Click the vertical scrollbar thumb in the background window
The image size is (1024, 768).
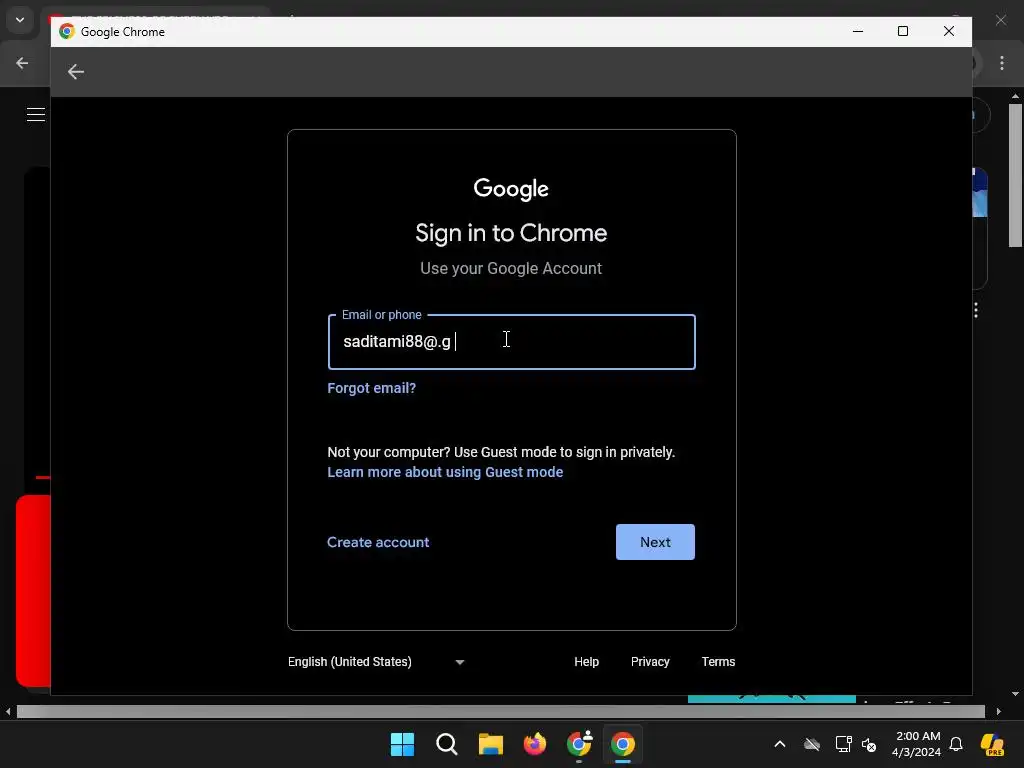pos(1015,175)
